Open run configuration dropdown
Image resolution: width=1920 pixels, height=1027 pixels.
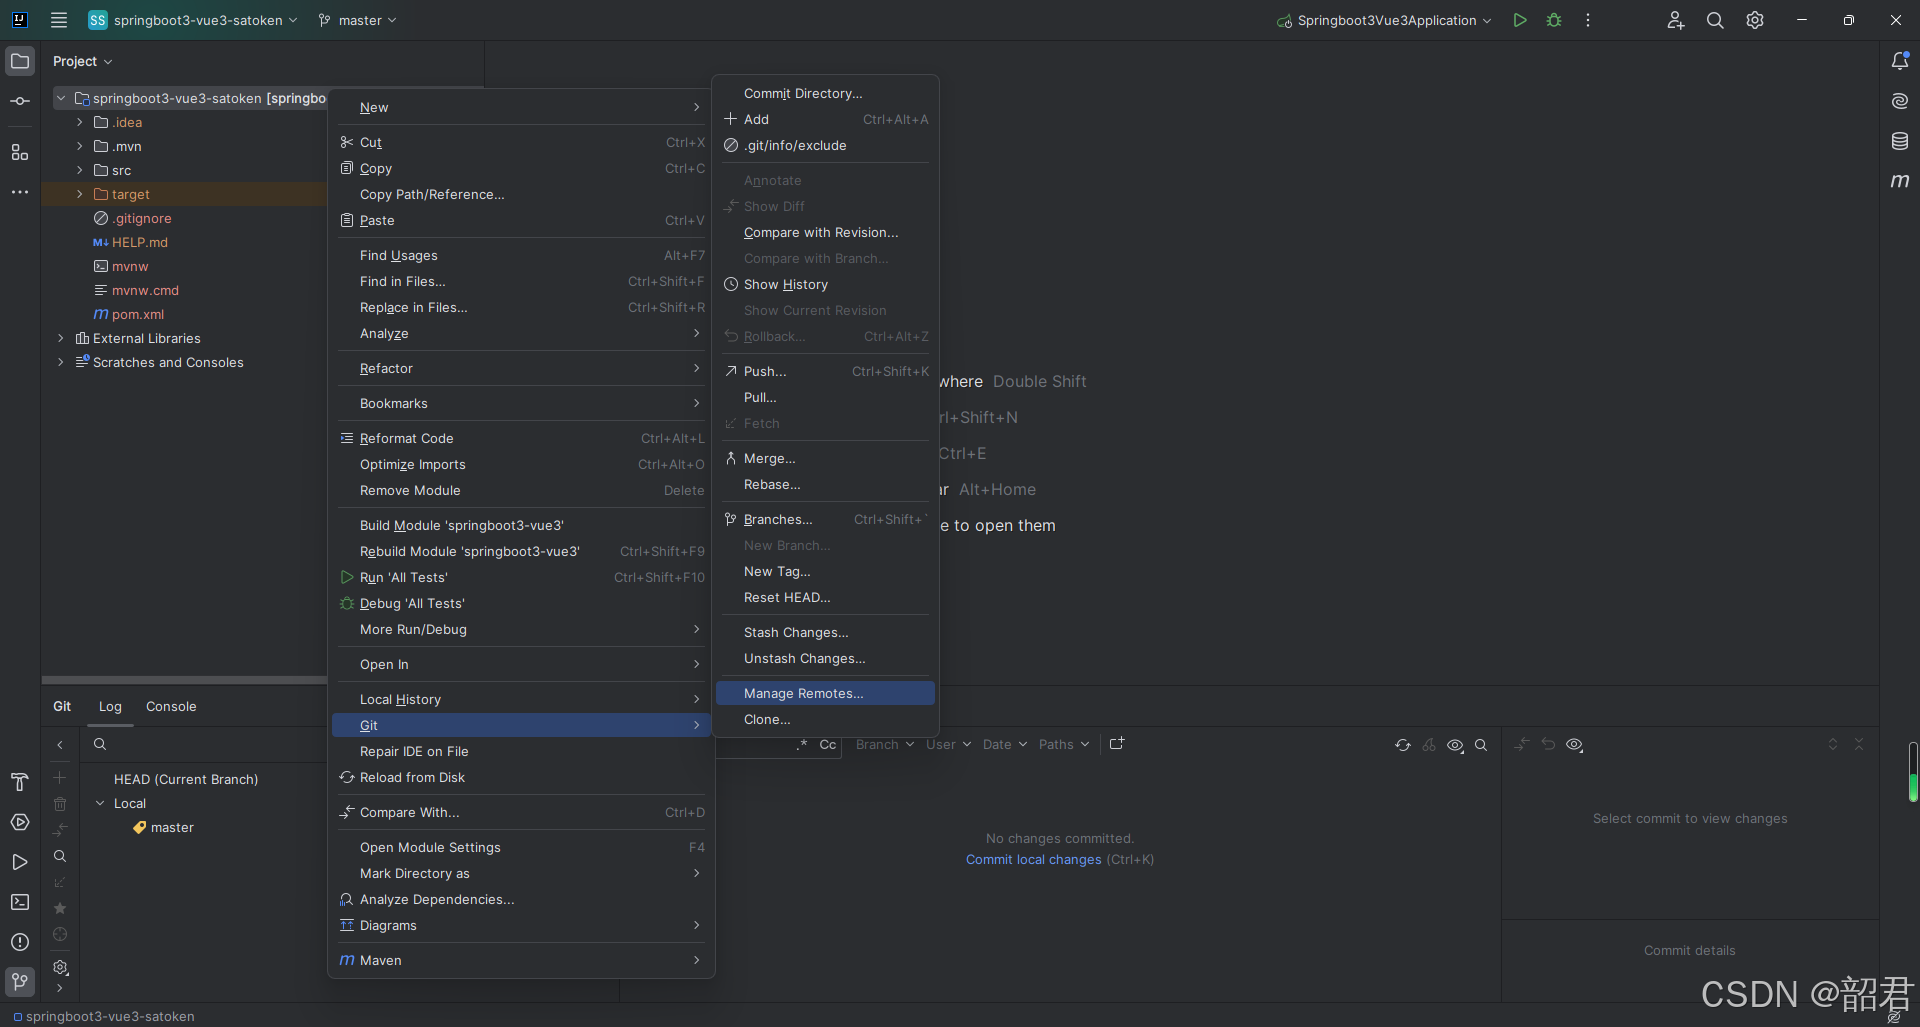(x=1384, y=20)
